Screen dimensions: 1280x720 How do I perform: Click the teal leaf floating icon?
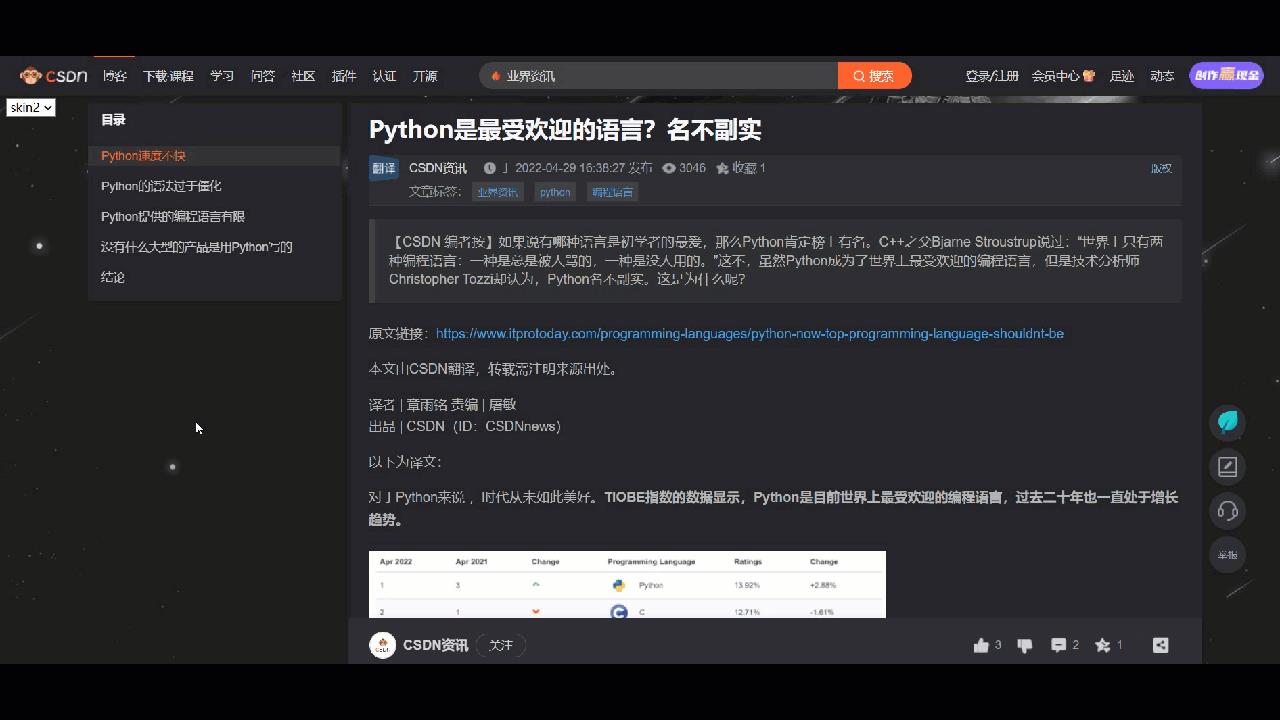tap(1228, 422)
